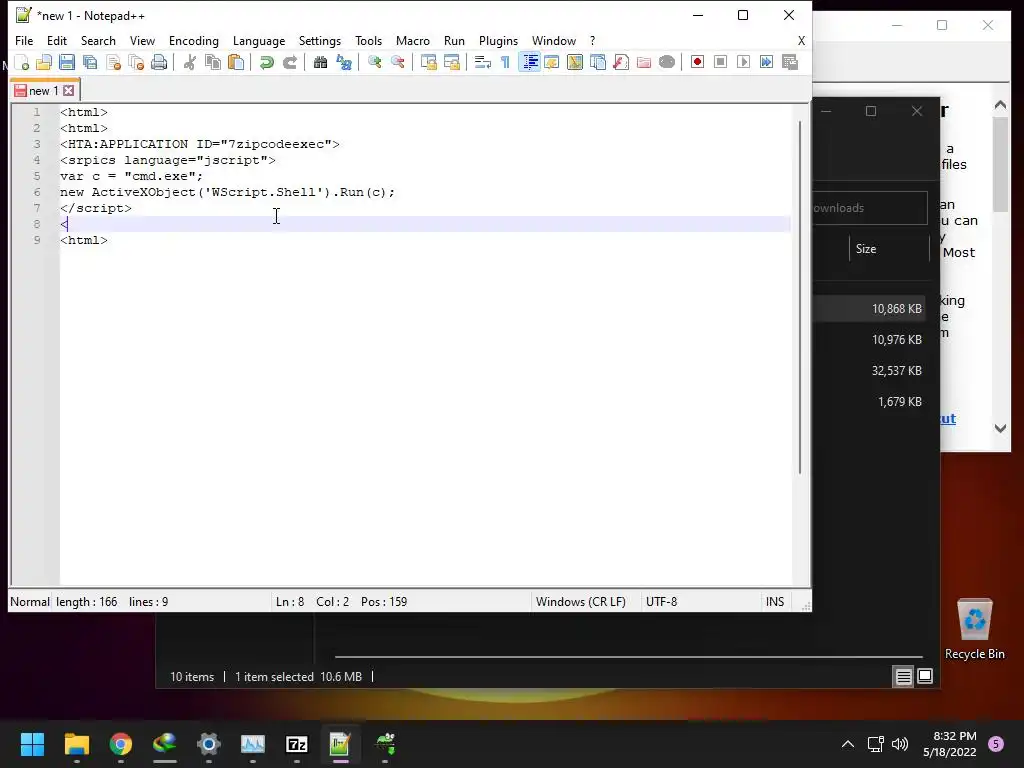This screenshot has height=768, width=1024.
Task: Open the Language menu
Action: [259, 40]
